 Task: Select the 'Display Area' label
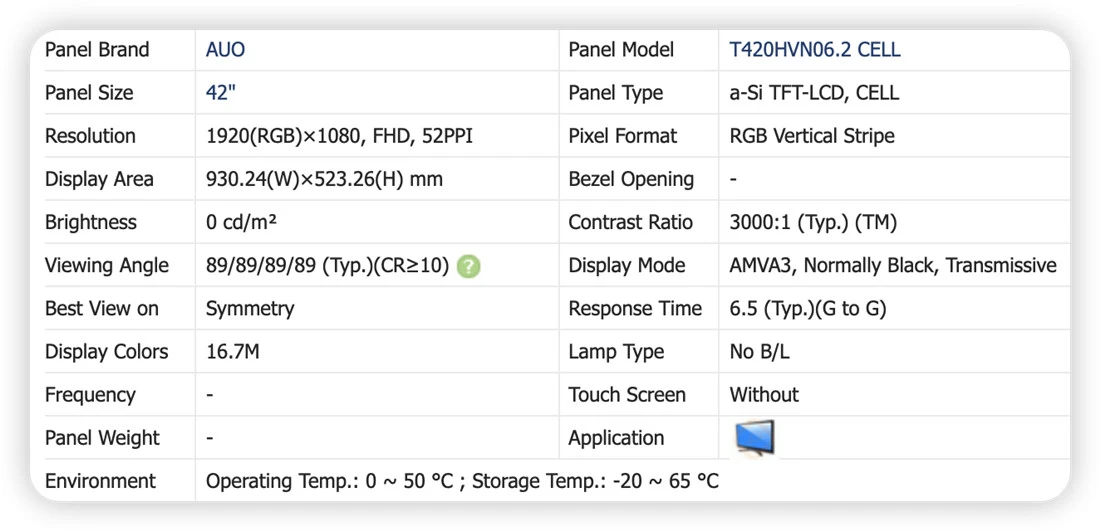tap(99, 180)
